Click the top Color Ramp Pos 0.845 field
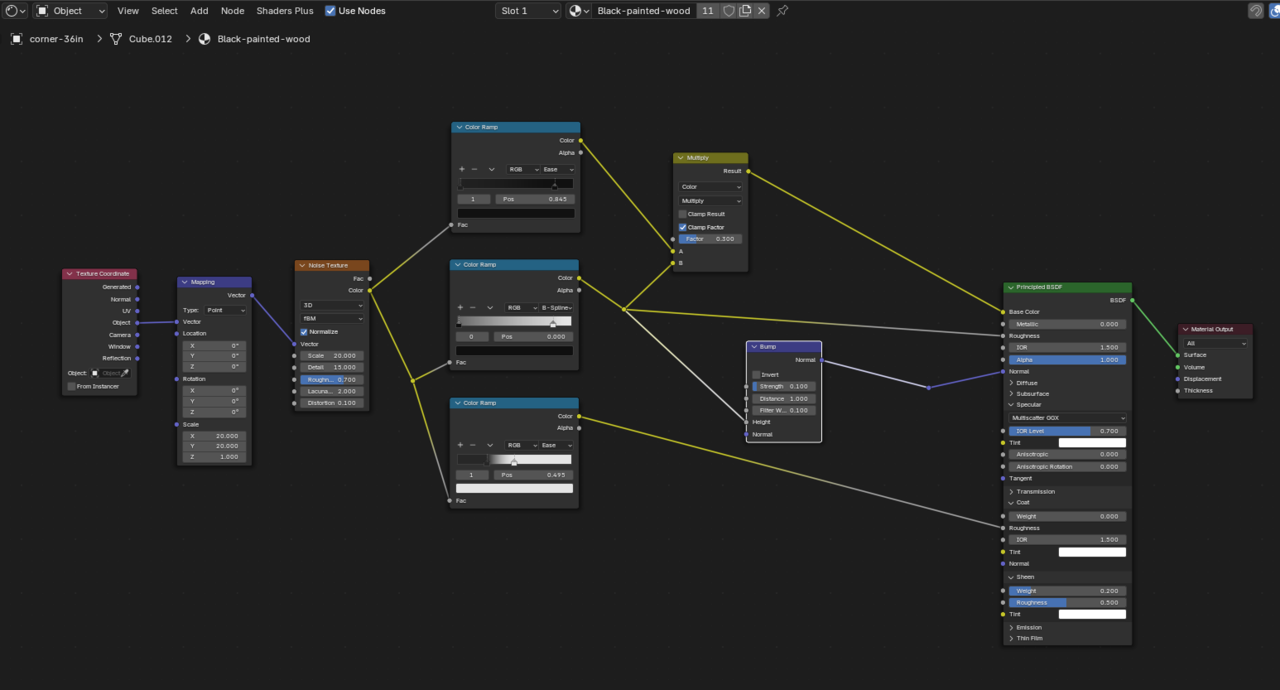The image size is (1280, 690). (535, 199)
